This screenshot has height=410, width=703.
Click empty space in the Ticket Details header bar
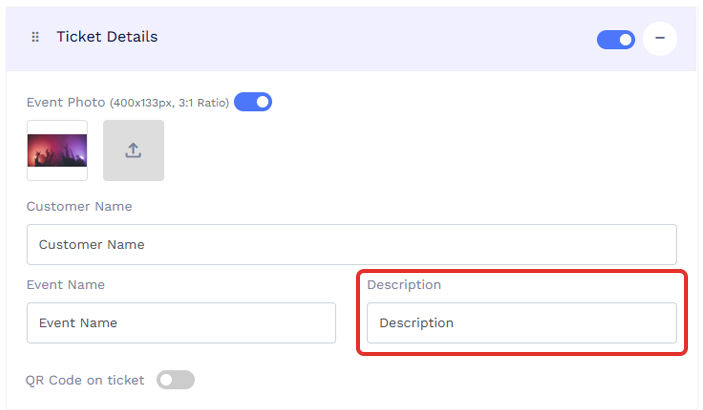coord(377,39)
